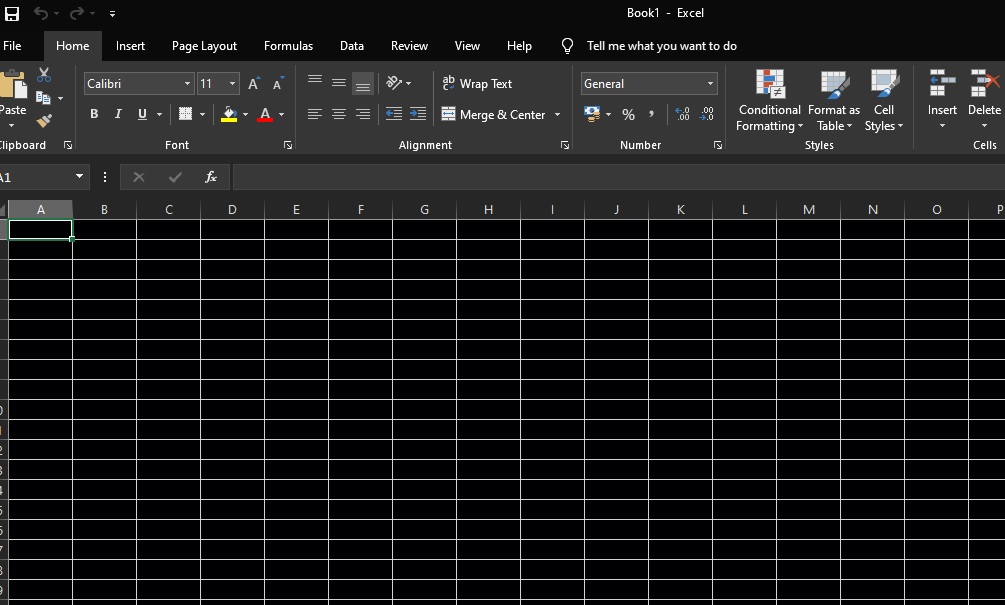This screenshot has height=605, width=1005.
Task: Open the General number format dropdown
Action: click(x=709, y=83)
